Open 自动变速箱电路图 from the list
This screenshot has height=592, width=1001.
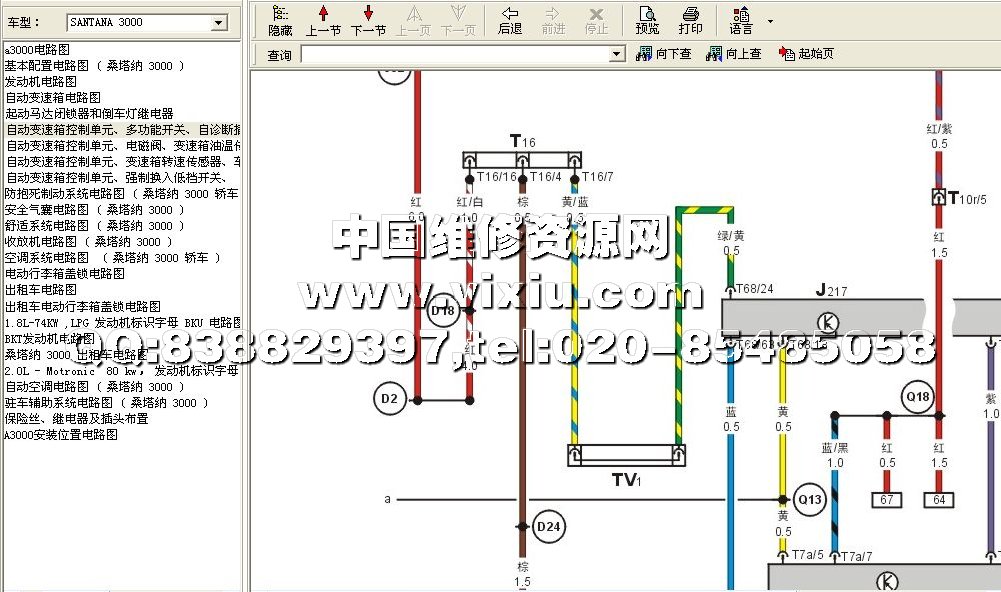tap(53, 98)
